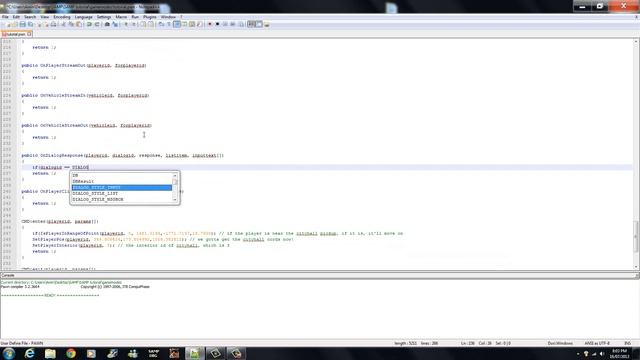Select highlighted DIALOG_STYLE_INPUT suggestion

(x=122, y=187)
